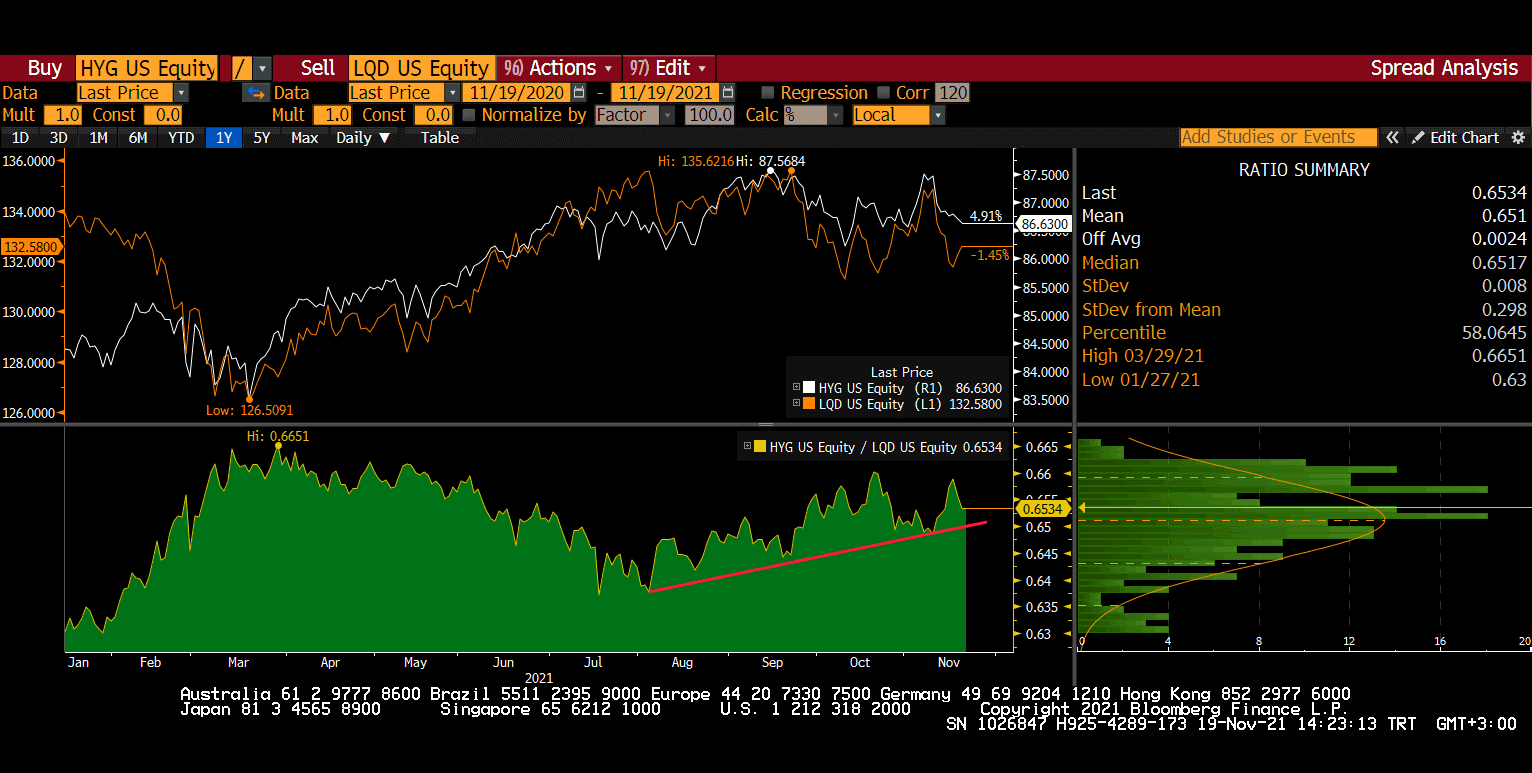Click the orange LQD US Equity legend swatch
This screenshot has width=1532, height=773.
pos(808,404)
